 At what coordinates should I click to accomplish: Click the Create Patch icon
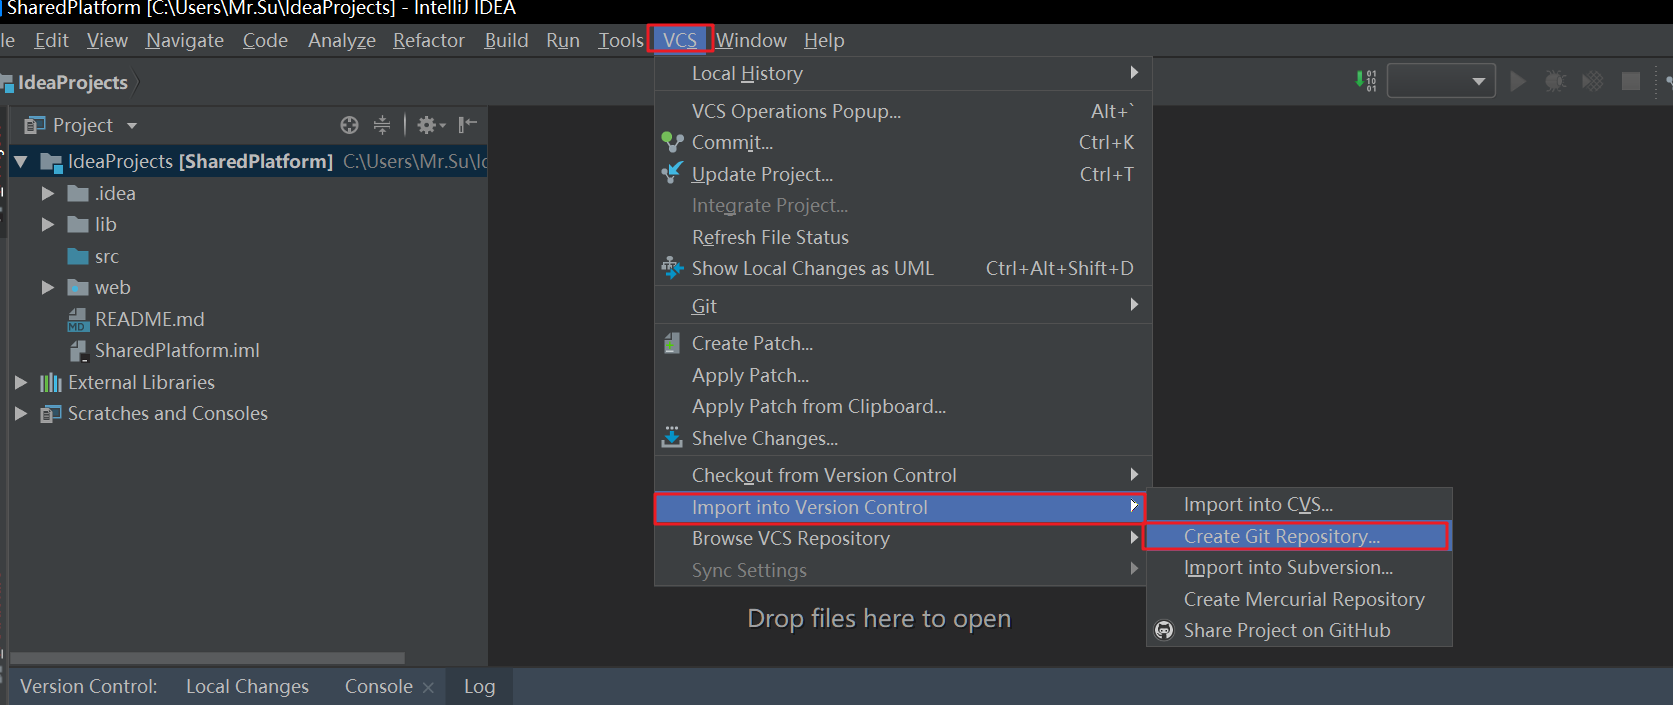(673, 343)
